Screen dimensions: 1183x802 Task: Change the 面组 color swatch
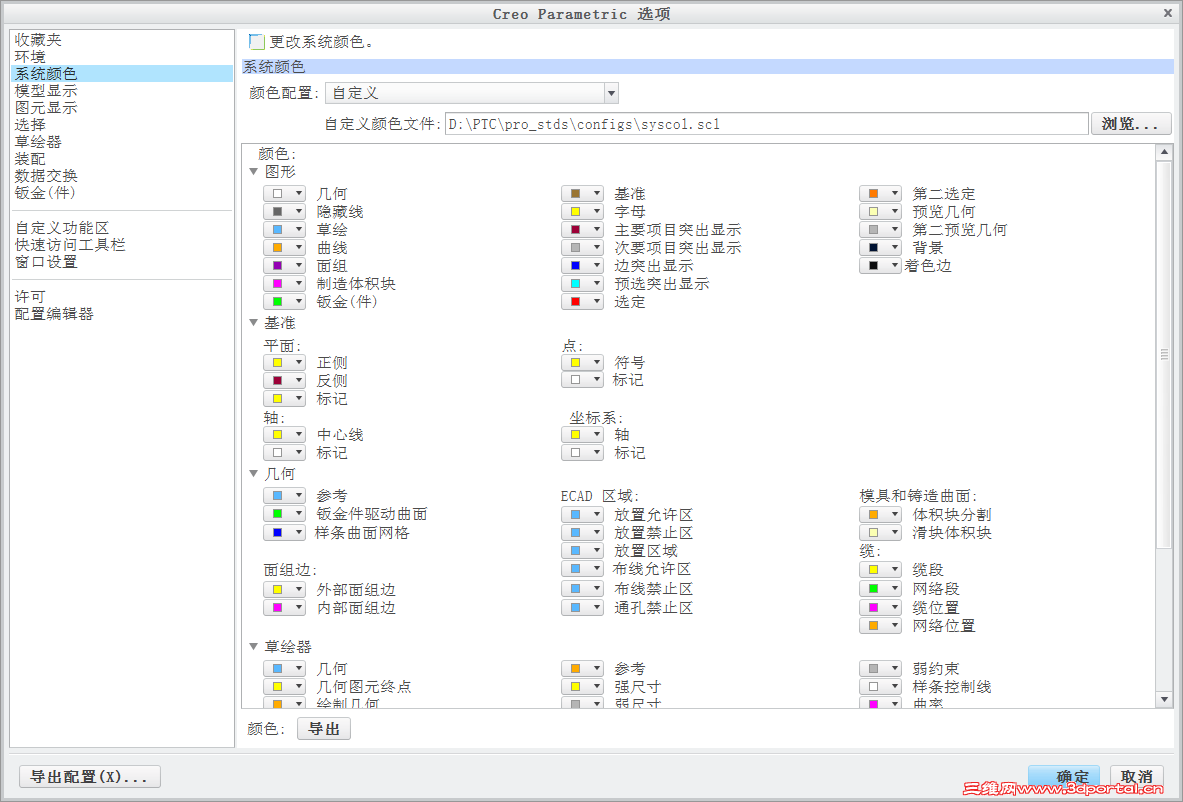[x=284, y=266]
